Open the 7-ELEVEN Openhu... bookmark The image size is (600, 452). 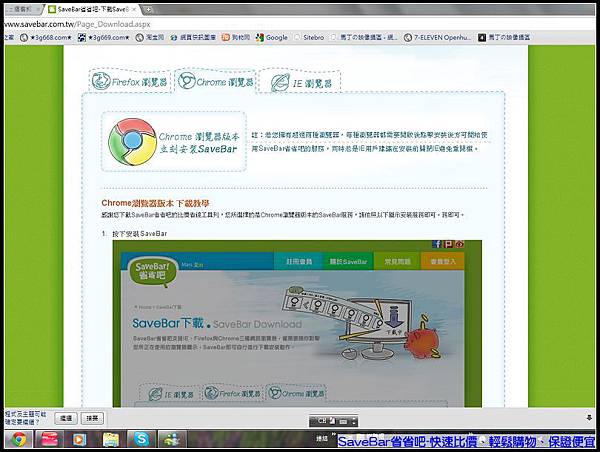click(x=438, y=38)
